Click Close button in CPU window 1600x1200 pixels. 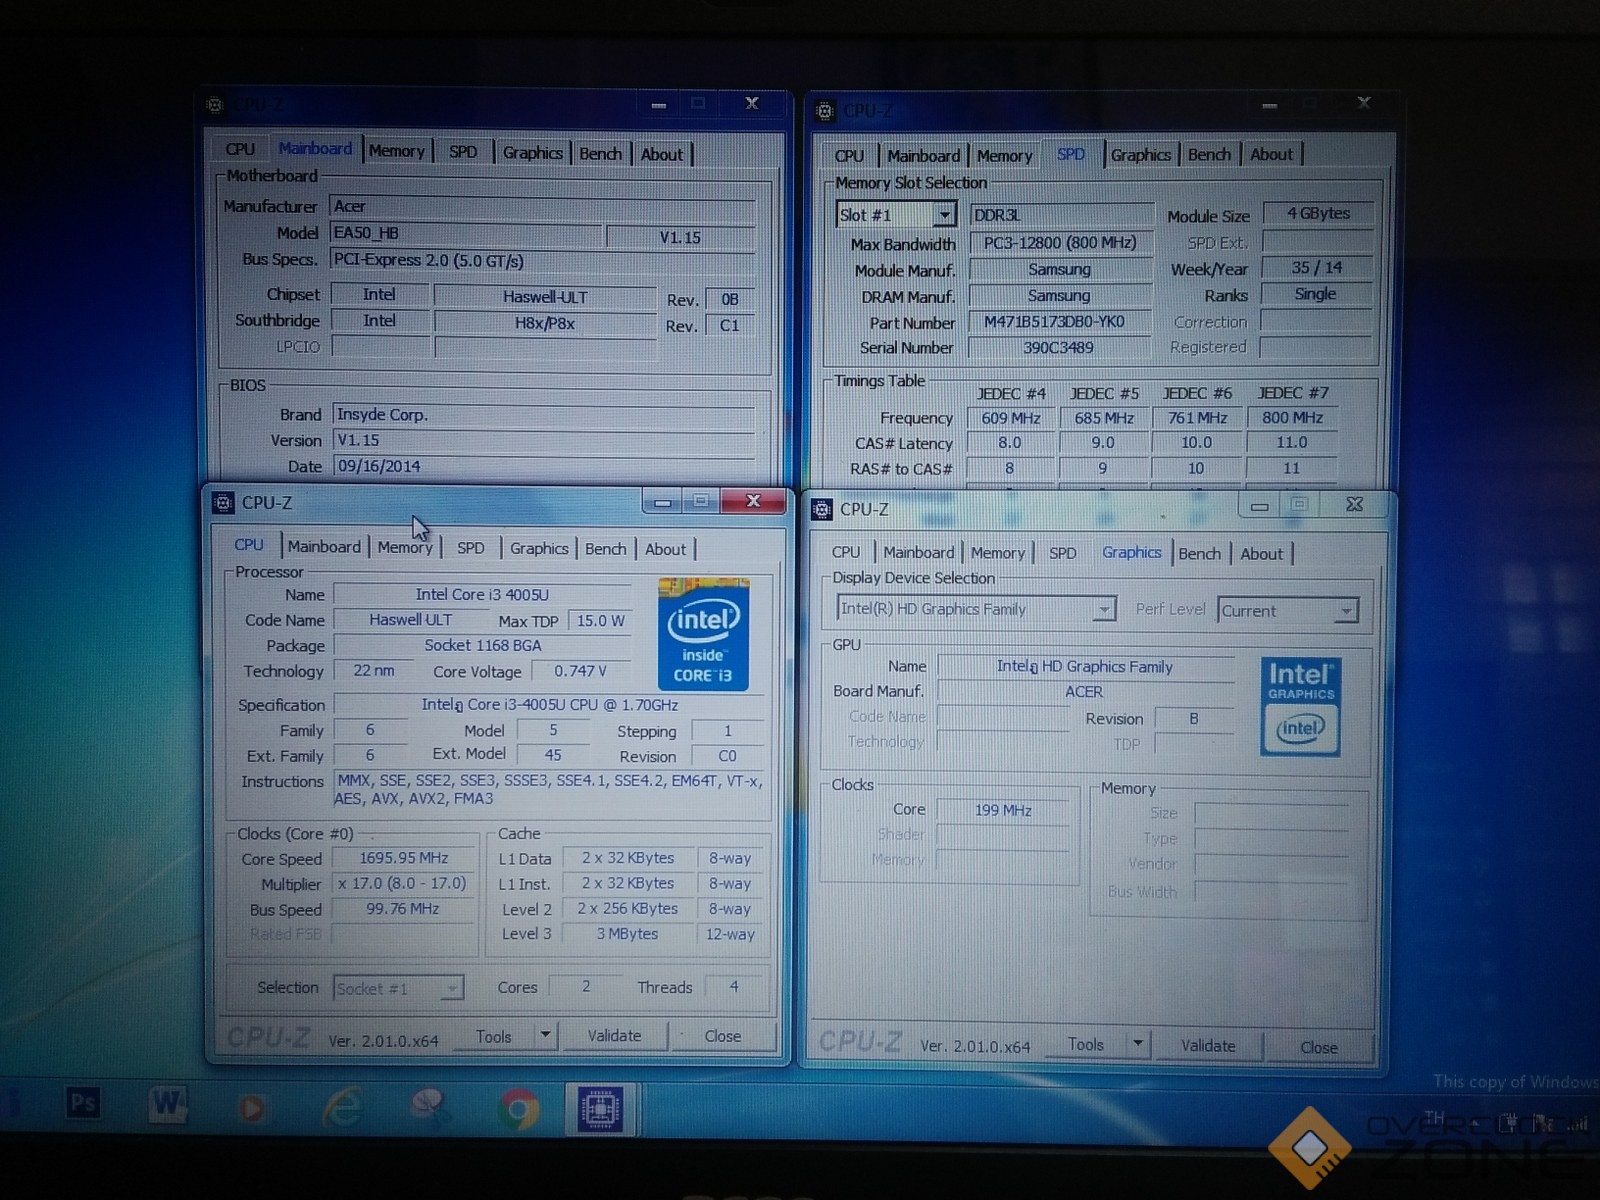(x=722, y=1037)
